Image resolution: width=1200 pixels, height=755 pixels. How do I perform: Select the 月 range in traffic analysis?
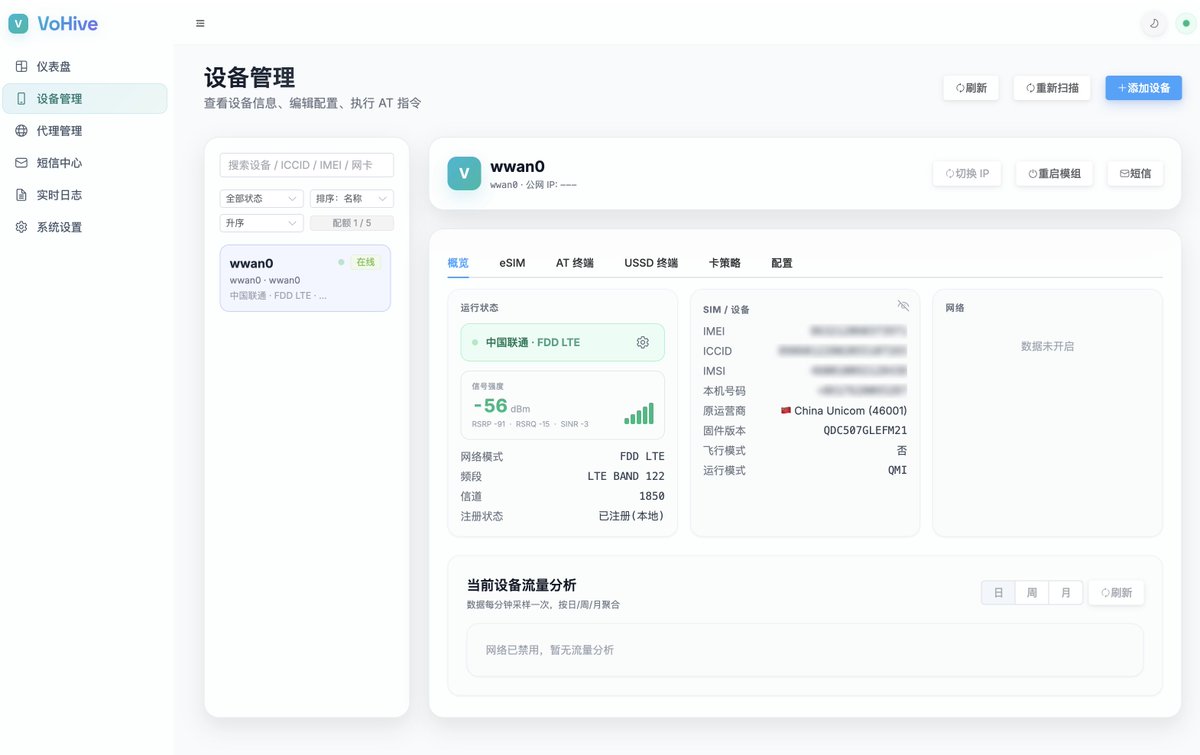point(1066,593)
